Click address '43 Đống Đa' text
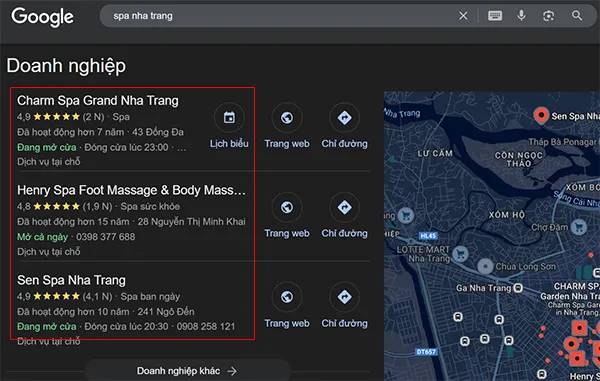This screenshot has height=381, width=600. (158, 132)
